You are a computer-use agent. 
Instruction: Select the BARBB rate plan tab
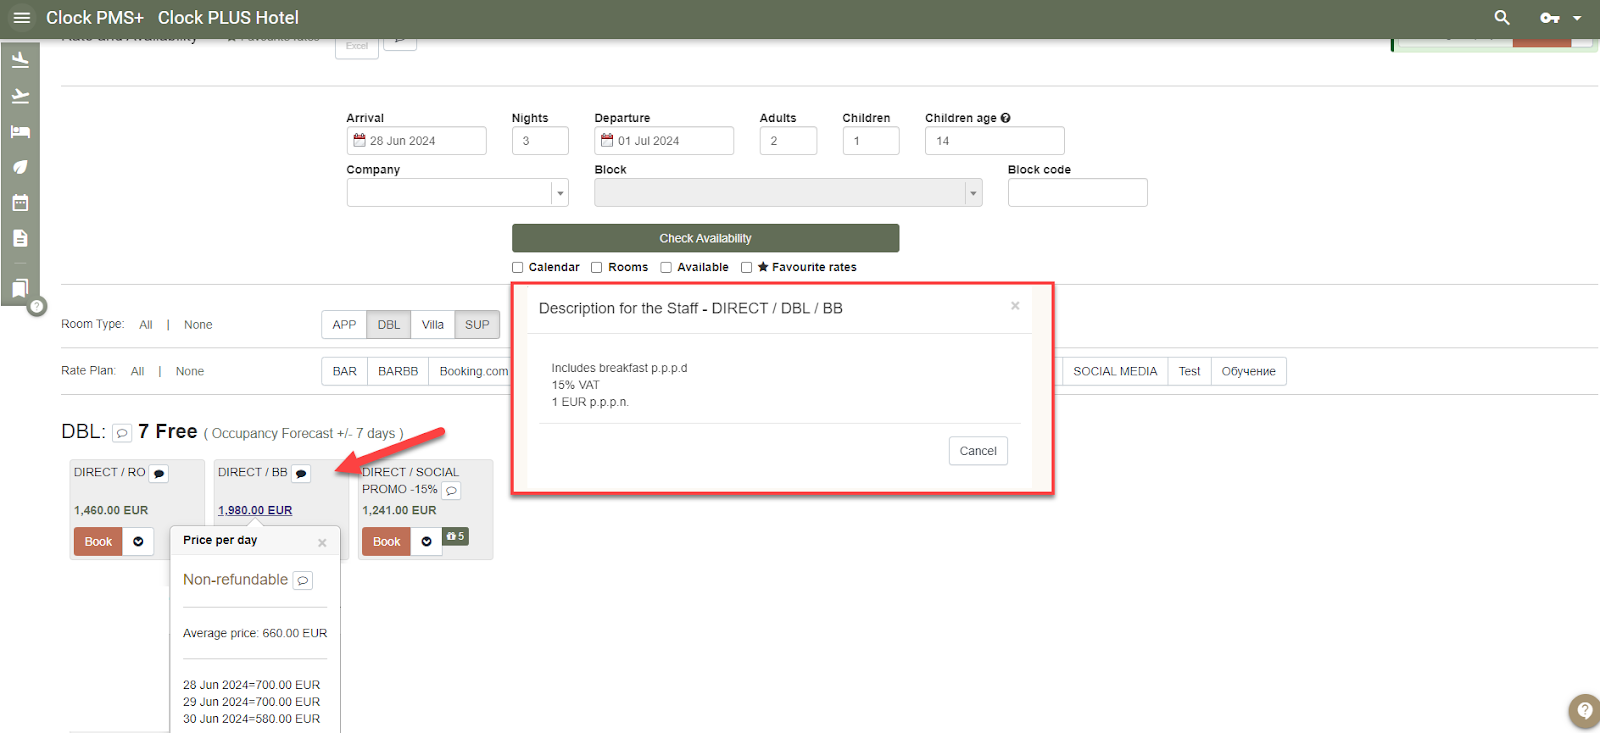coord(397,372)
